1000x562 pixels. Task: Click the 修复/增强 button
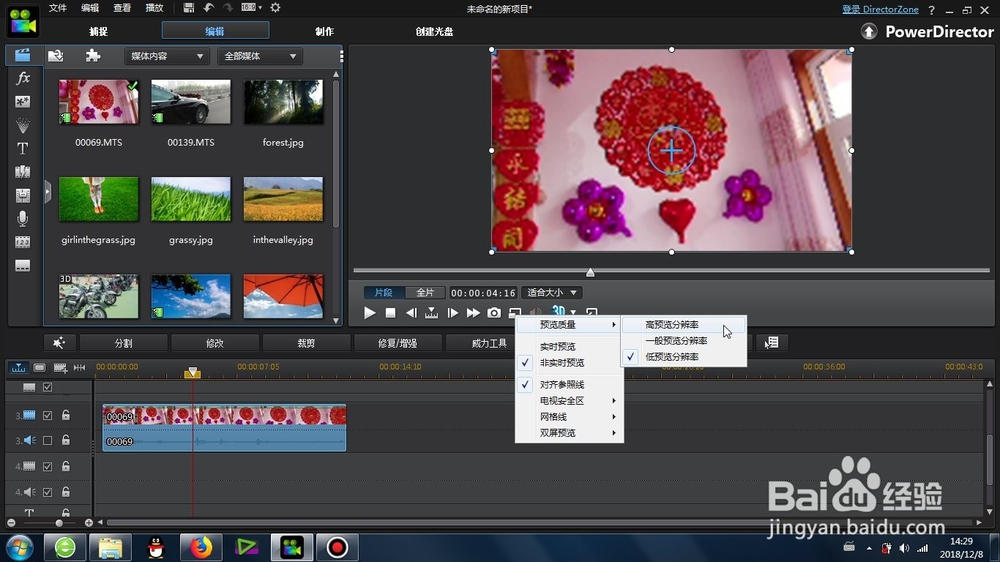397,343
